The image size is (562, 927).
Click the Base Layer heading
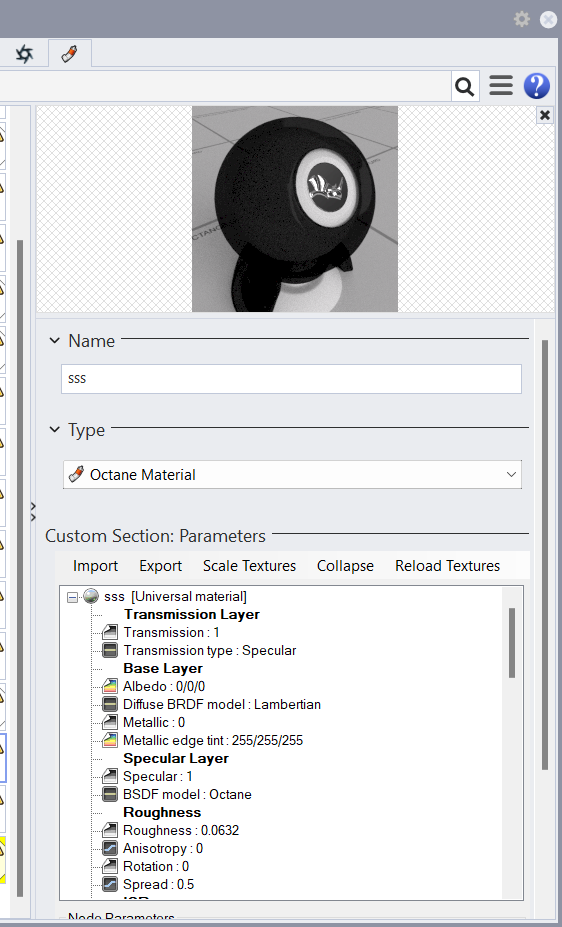pos(163,668)
